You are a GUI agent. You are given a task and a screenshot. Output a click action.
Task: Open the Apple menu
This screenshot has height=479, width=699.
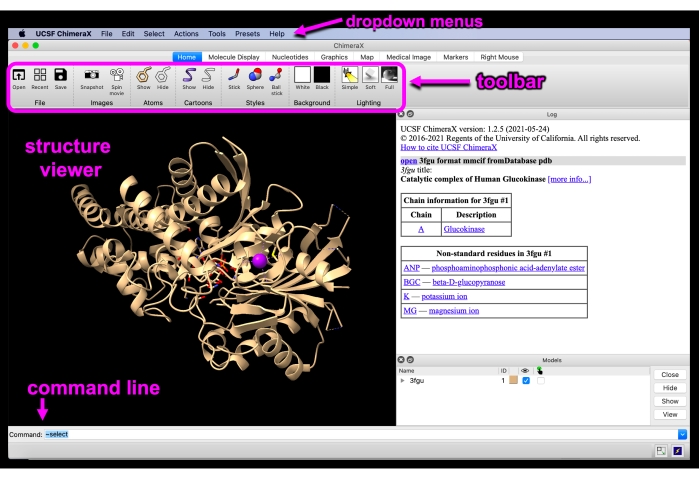[x=22, y=33]
